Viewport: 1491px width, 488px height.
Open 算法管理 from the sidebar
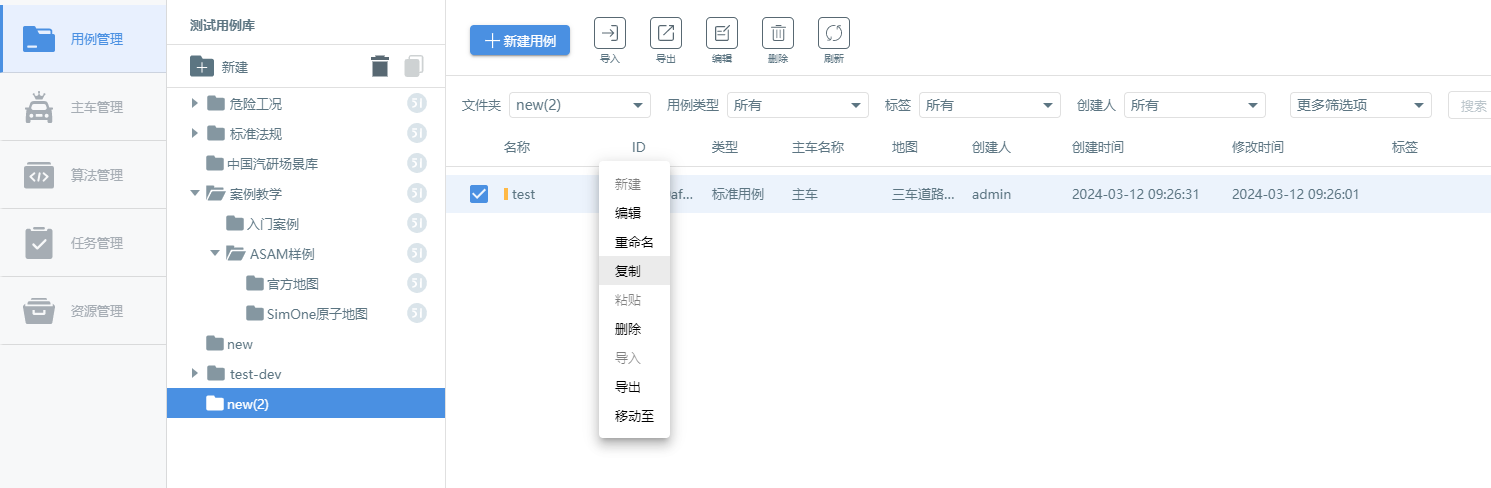coord(82,175)
